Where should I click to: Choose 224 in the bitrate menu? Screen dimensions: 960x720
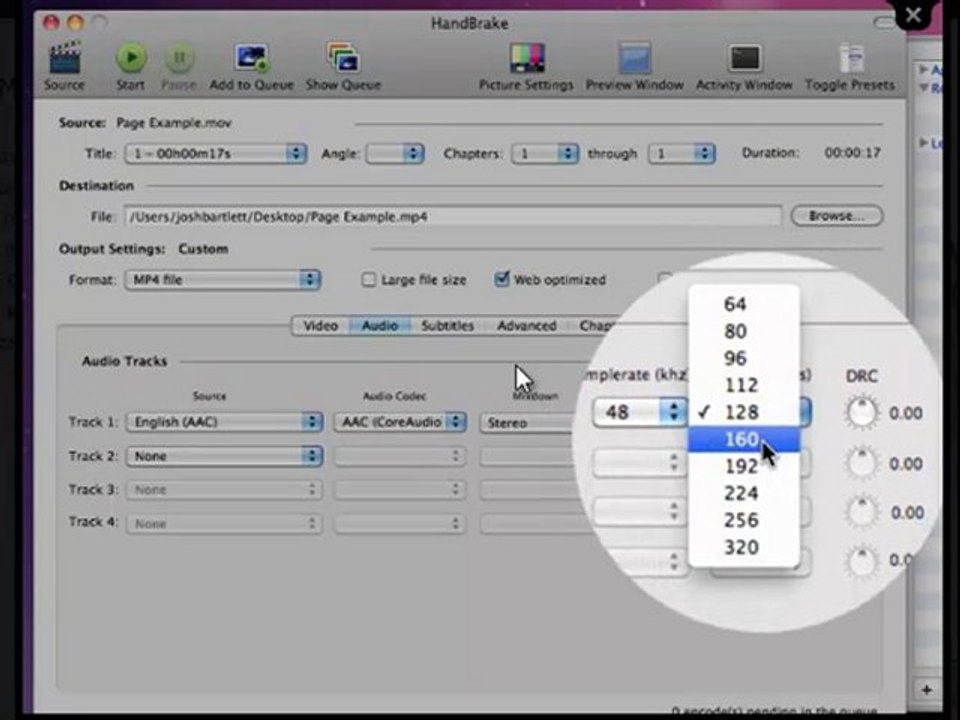tap(744, 493)
